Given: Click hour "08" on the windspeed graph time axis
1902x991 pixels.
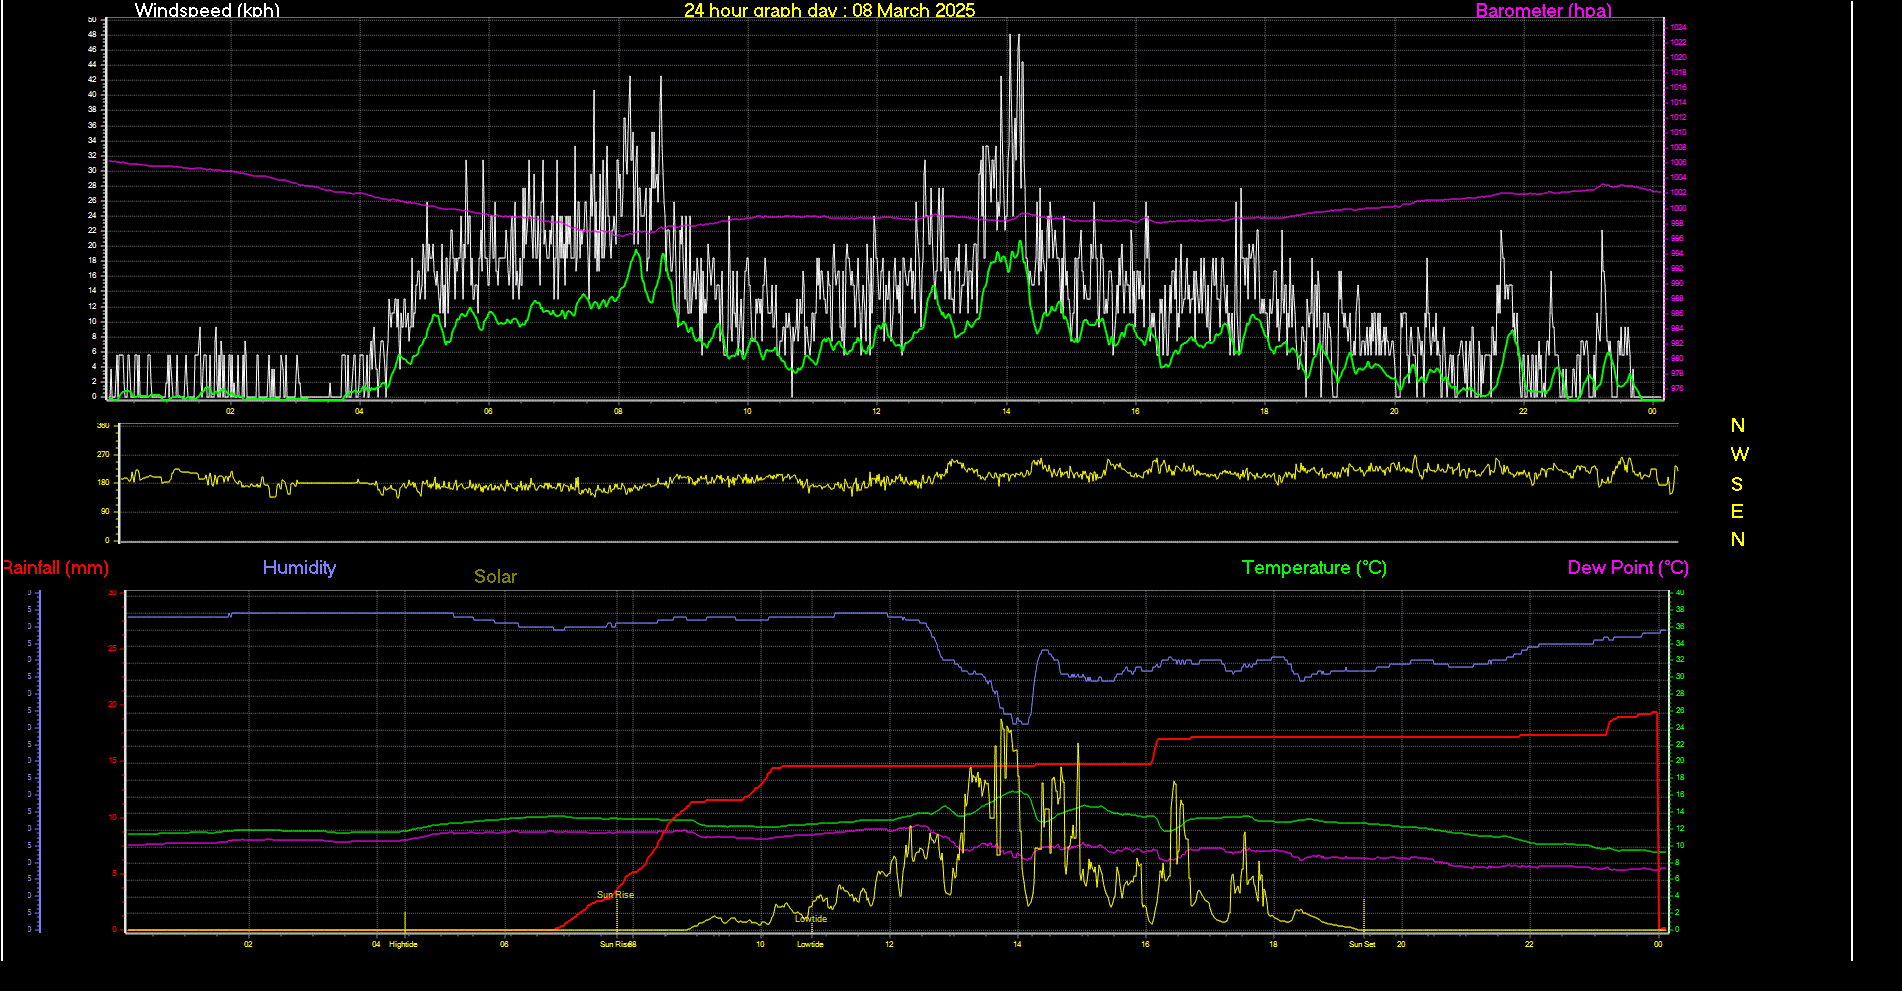Looking at the screenshot, I should click(618, 411).
